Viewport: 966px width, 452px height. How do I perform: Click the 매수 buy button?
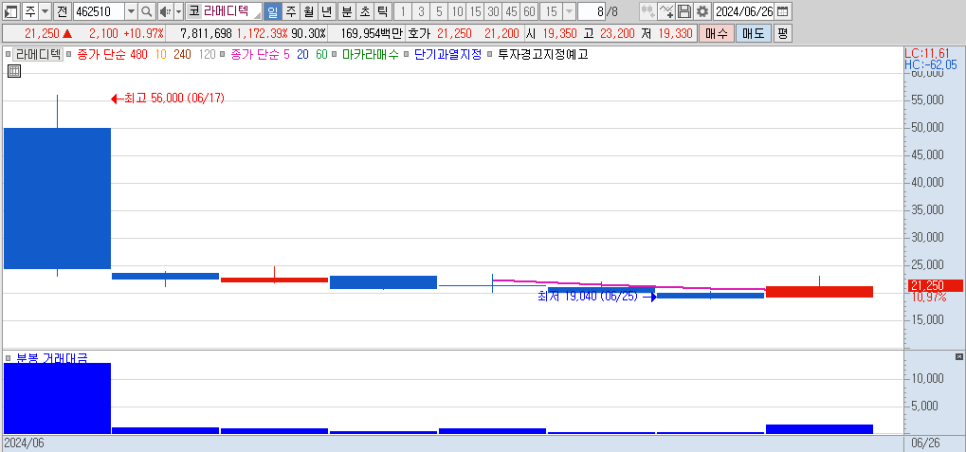[716, 33]
